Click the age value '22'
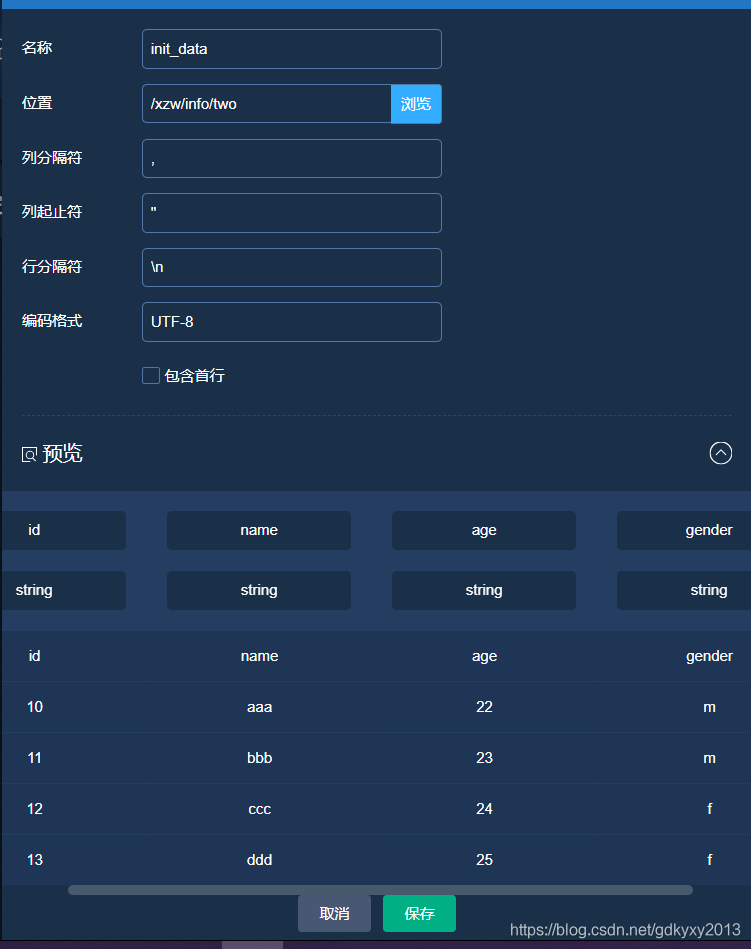 484,707
